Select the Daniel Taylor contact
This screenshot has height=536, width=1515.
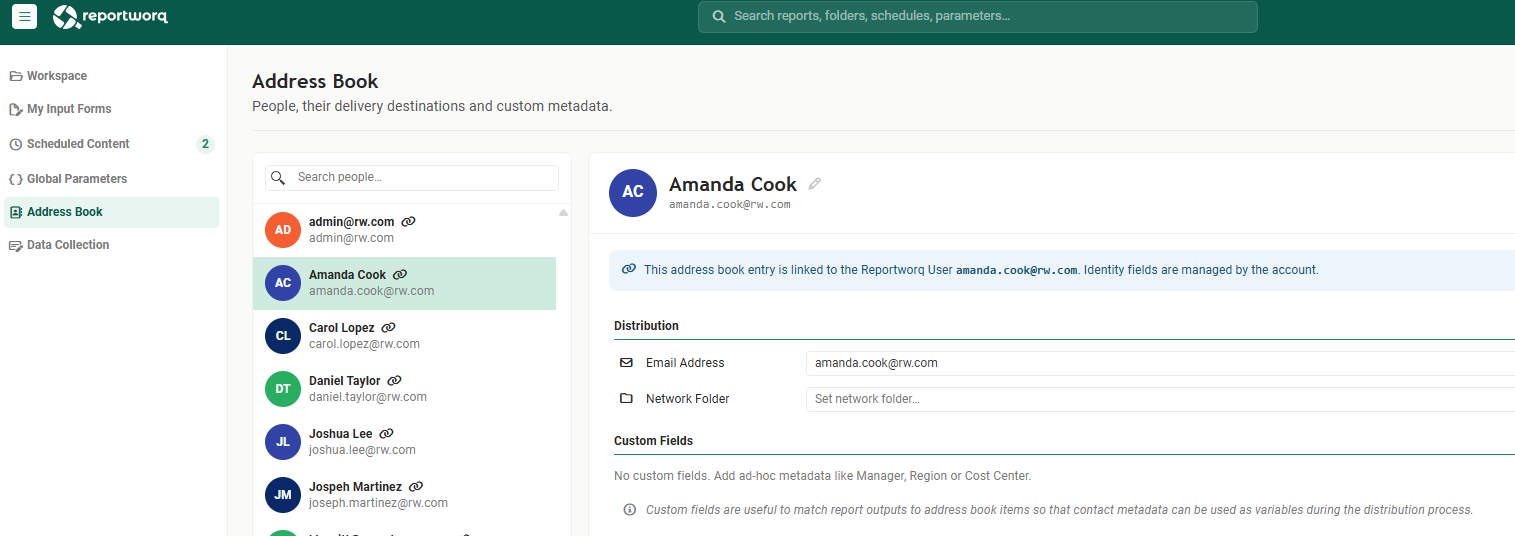[x=404, y=389]
